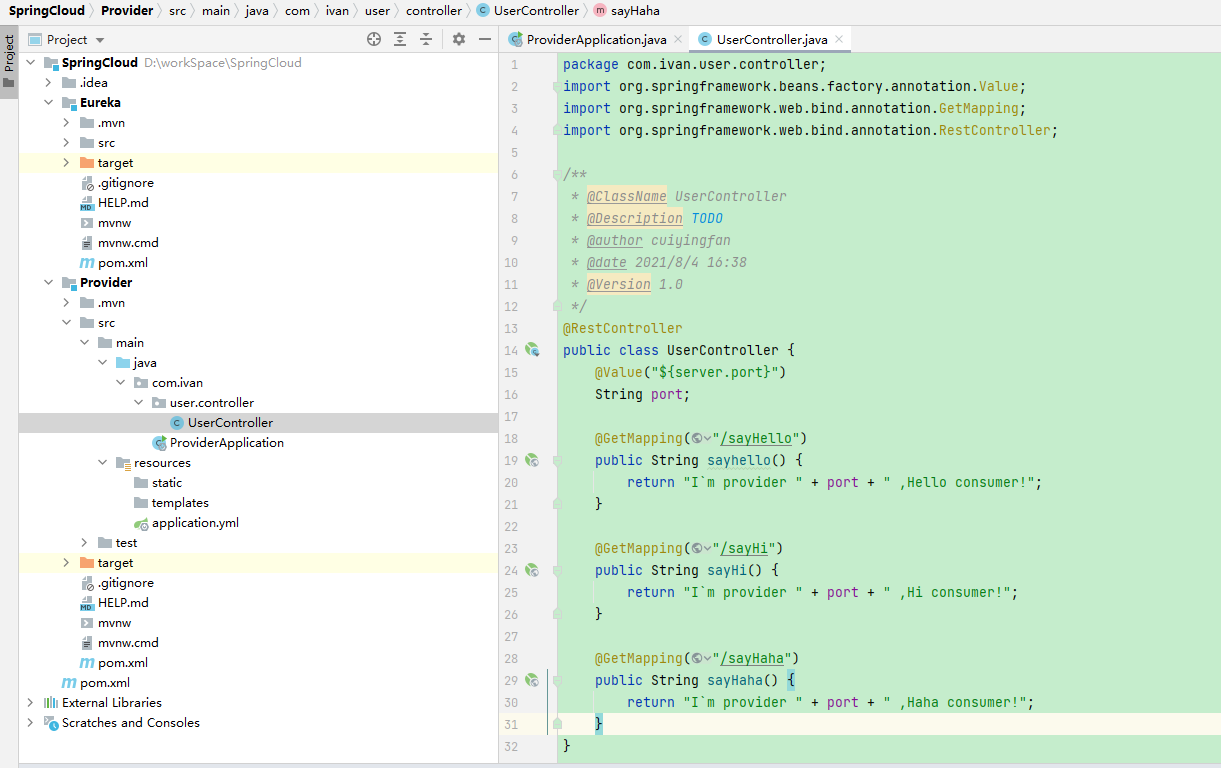Image resolution: width=1221 pixels, height=768 pixels.
Task: Collapse the Provider module
Action: 49,282
